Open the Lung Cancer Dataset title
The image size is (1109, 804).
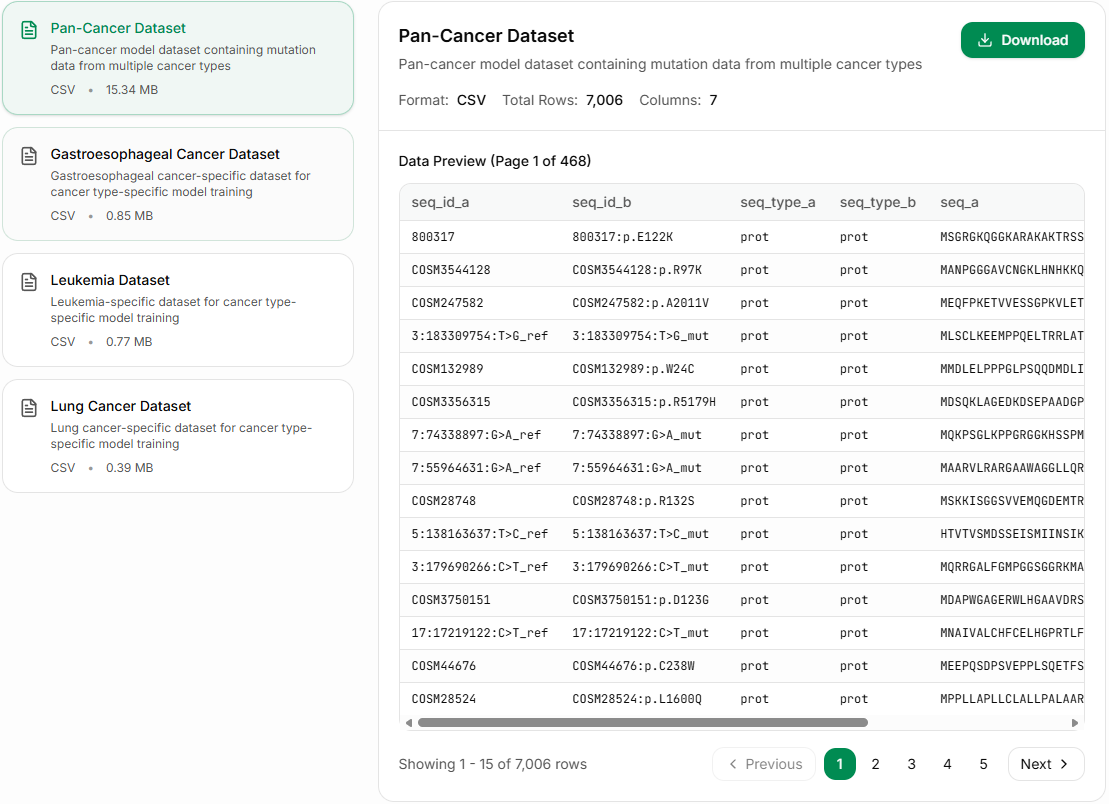coord(120,406)
